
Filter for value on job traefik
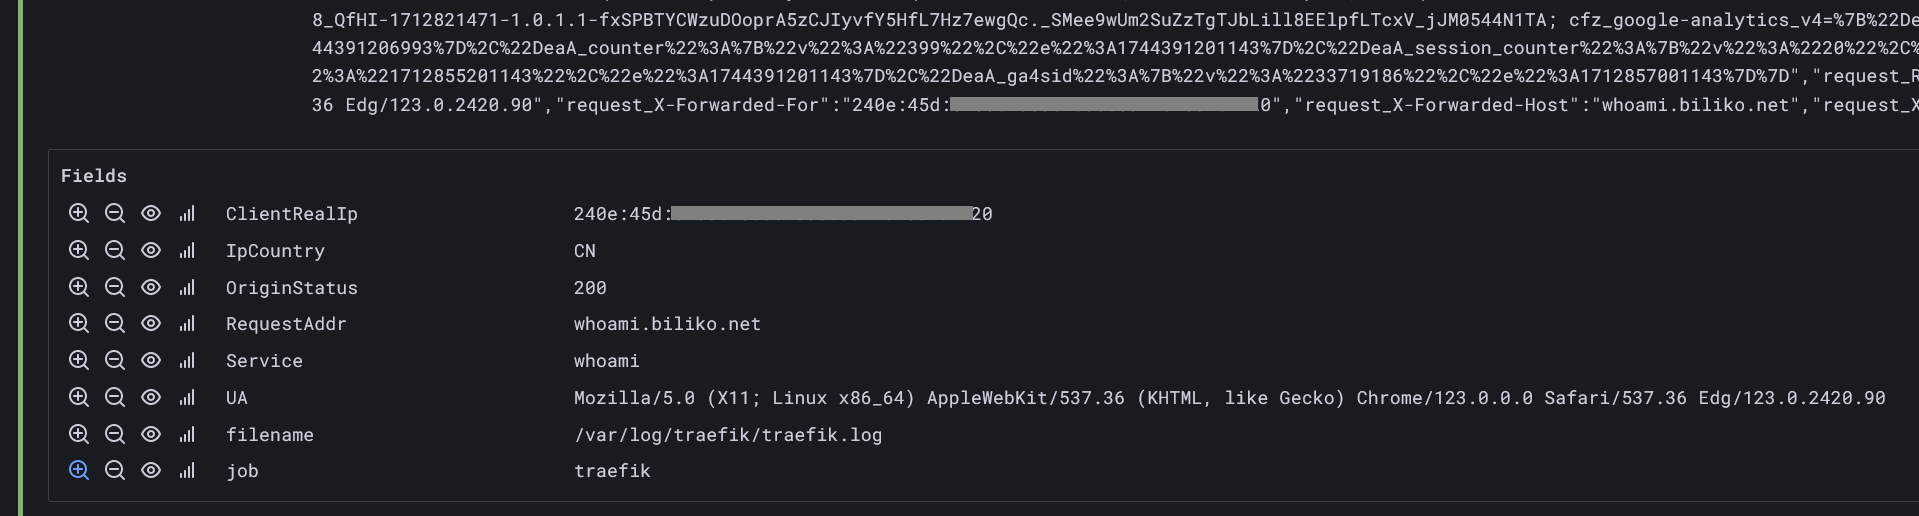point(79,470)
